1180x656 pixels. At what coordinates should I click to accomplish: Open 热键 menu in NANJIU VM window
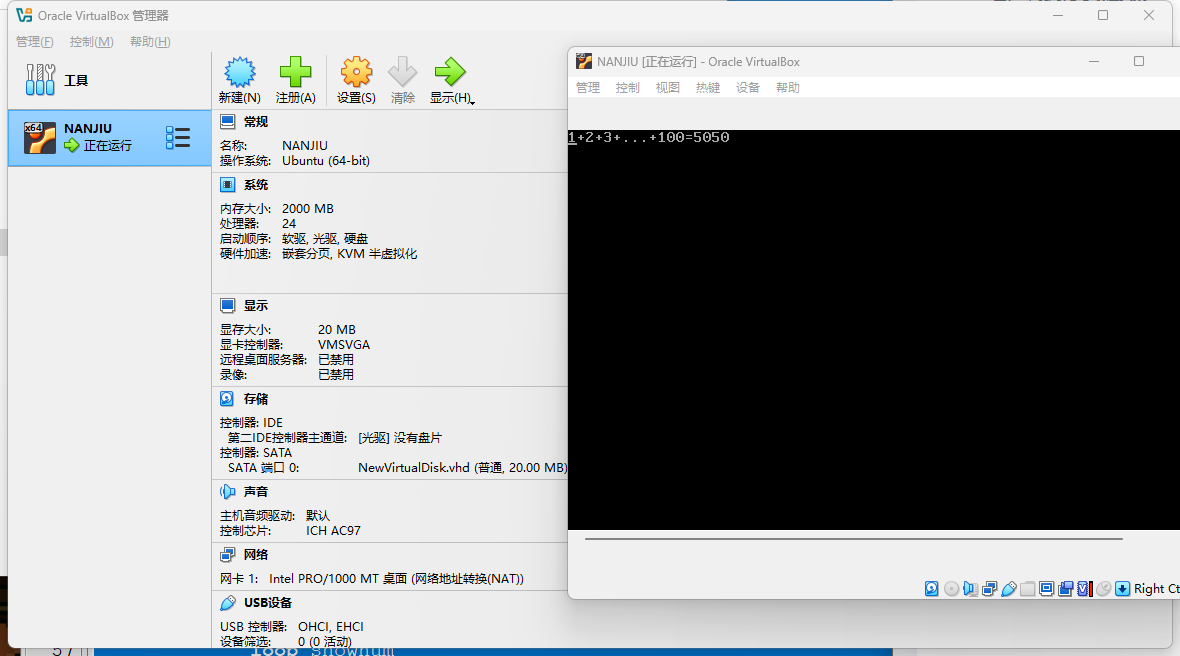(707, 87)
